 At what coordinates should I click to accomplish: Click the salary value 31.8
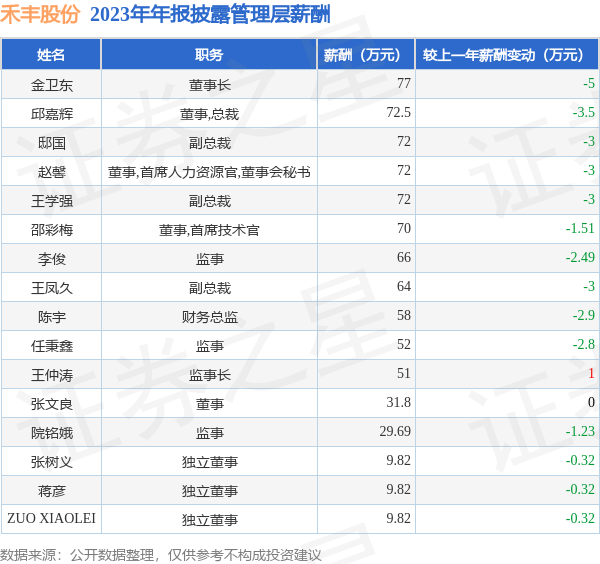tap(398, 402)
